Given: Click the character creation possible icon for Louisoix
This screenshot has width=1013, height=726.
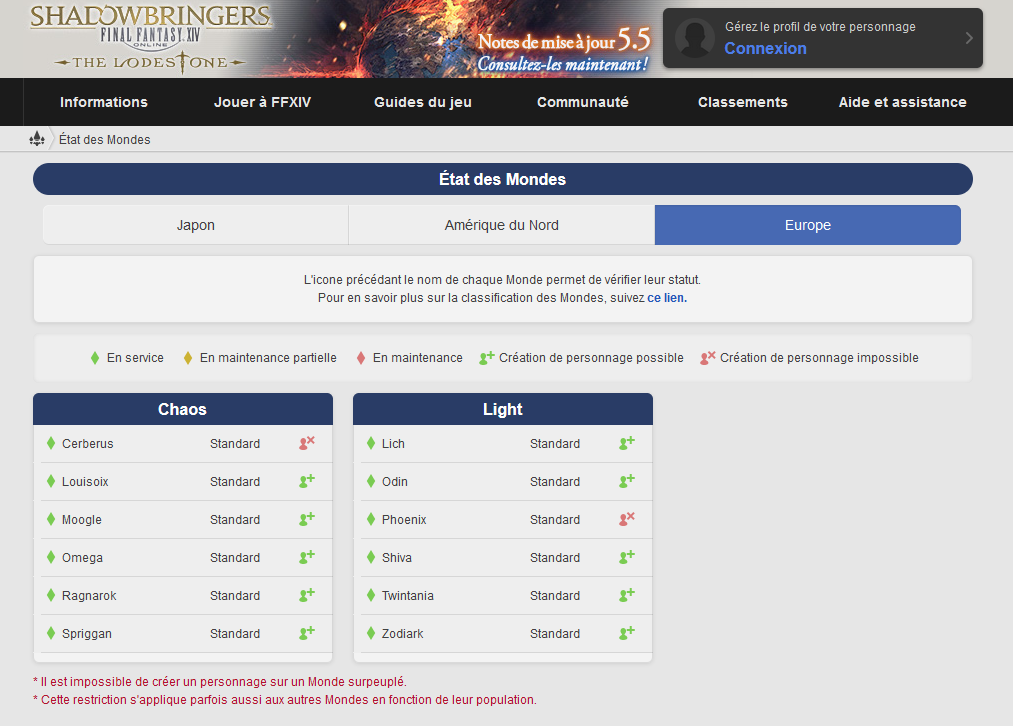Looking at the screenshot, I should click(305, 481).
